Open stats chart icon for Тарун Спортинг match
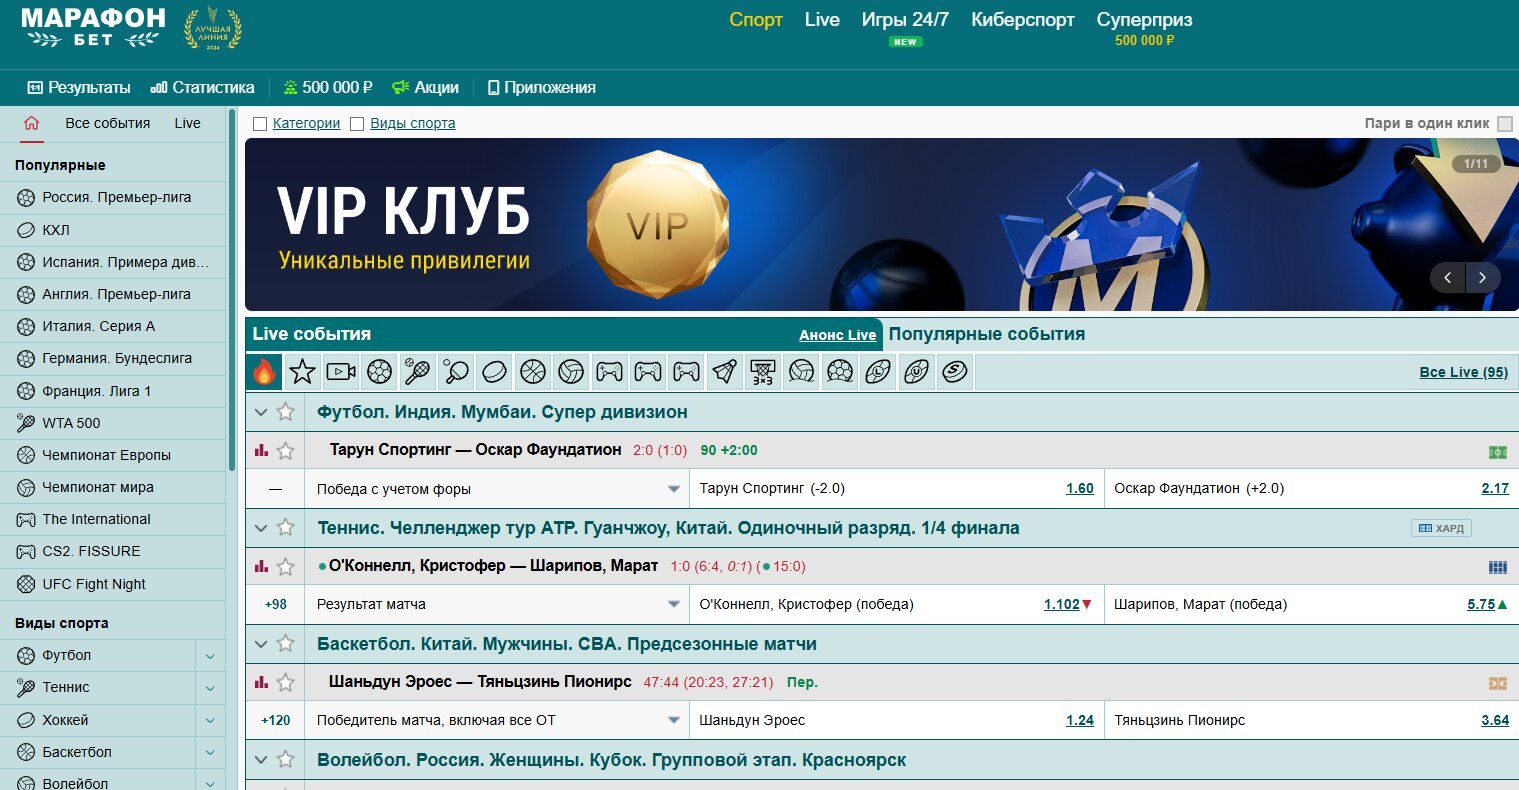This screenshot has height=790, width=1519. coord(262,450)
